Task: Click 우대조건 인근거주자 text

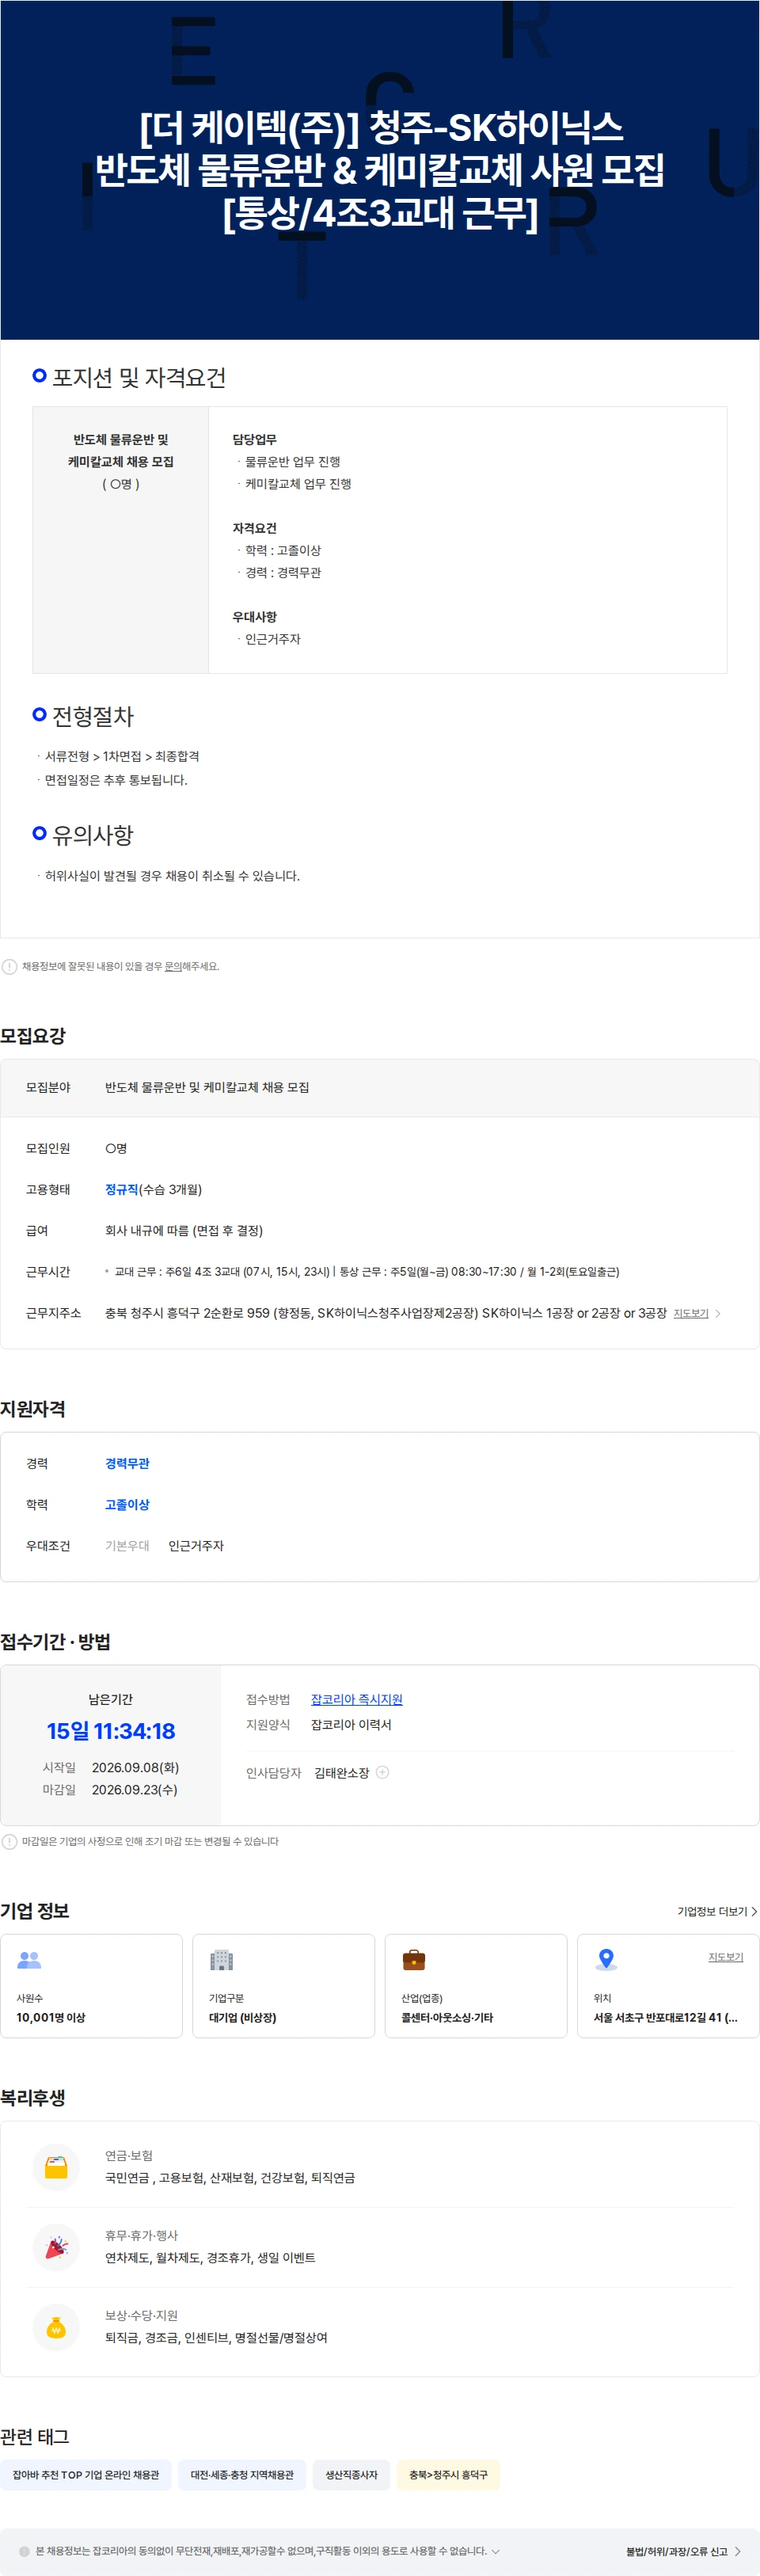Action: [196, 1545]
